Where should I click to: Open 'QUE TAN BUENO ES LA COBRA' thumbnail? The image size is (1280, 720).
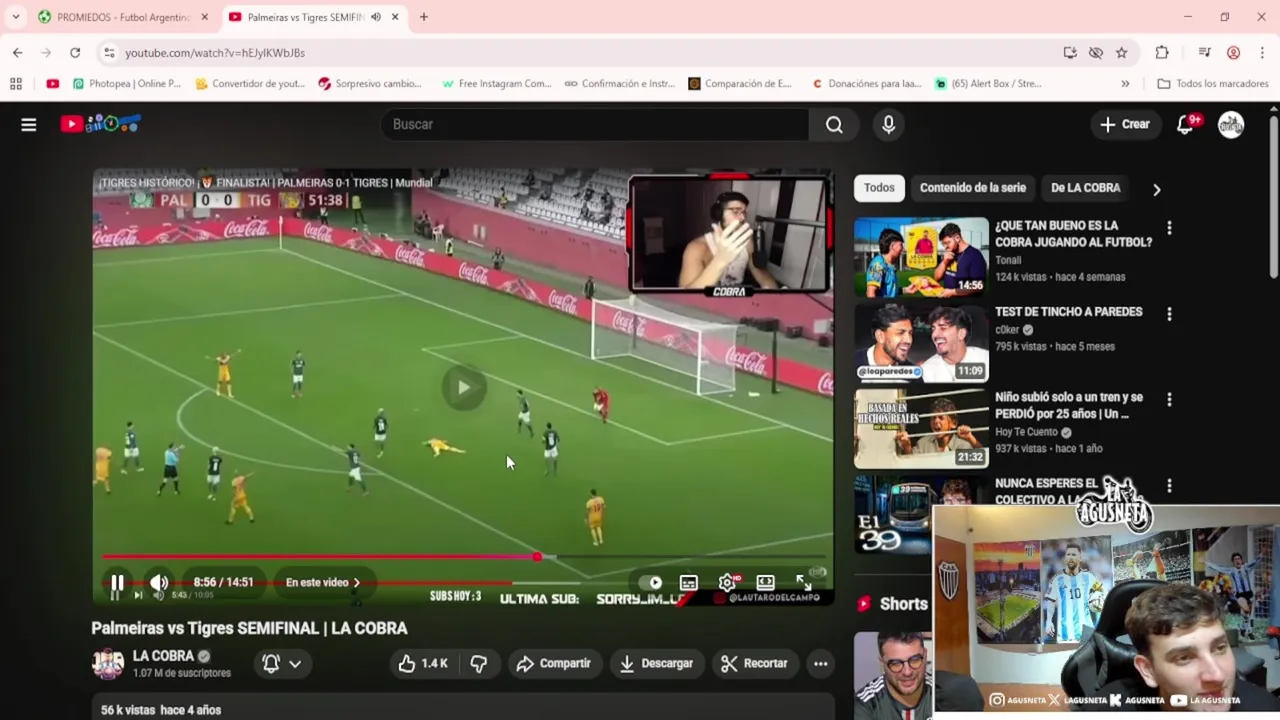pos(921,257)
